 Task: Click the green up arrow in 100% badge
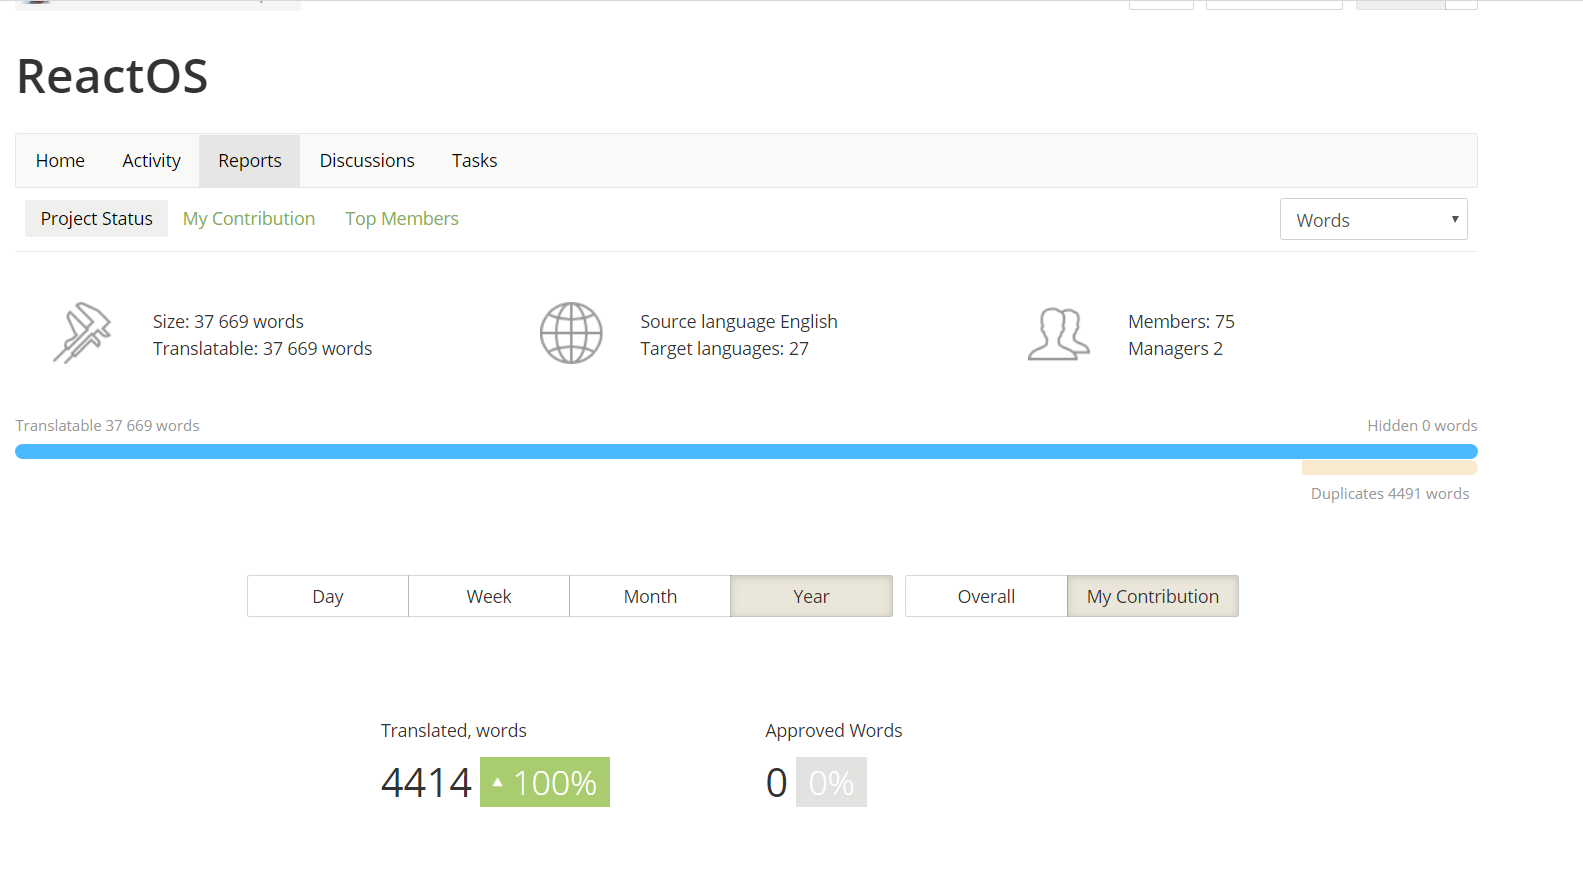(x=497, y=782)
